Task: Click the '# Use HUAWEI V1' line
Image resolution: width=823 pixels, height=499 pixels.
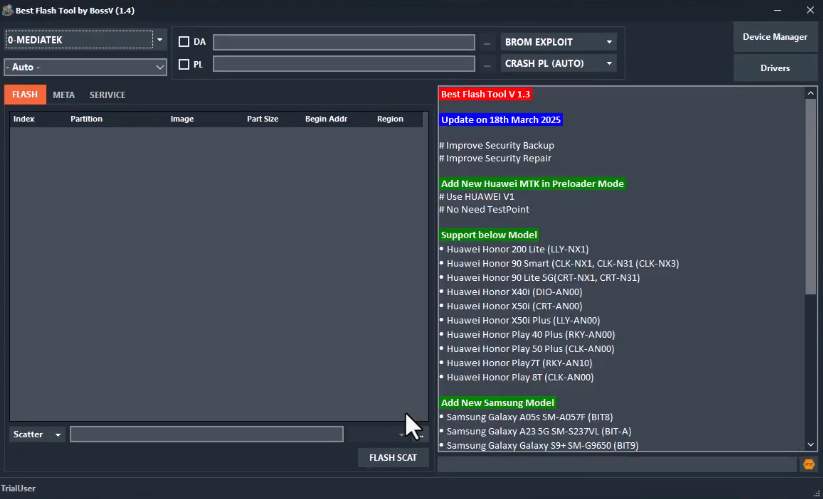Action: (x=477, y=197)
